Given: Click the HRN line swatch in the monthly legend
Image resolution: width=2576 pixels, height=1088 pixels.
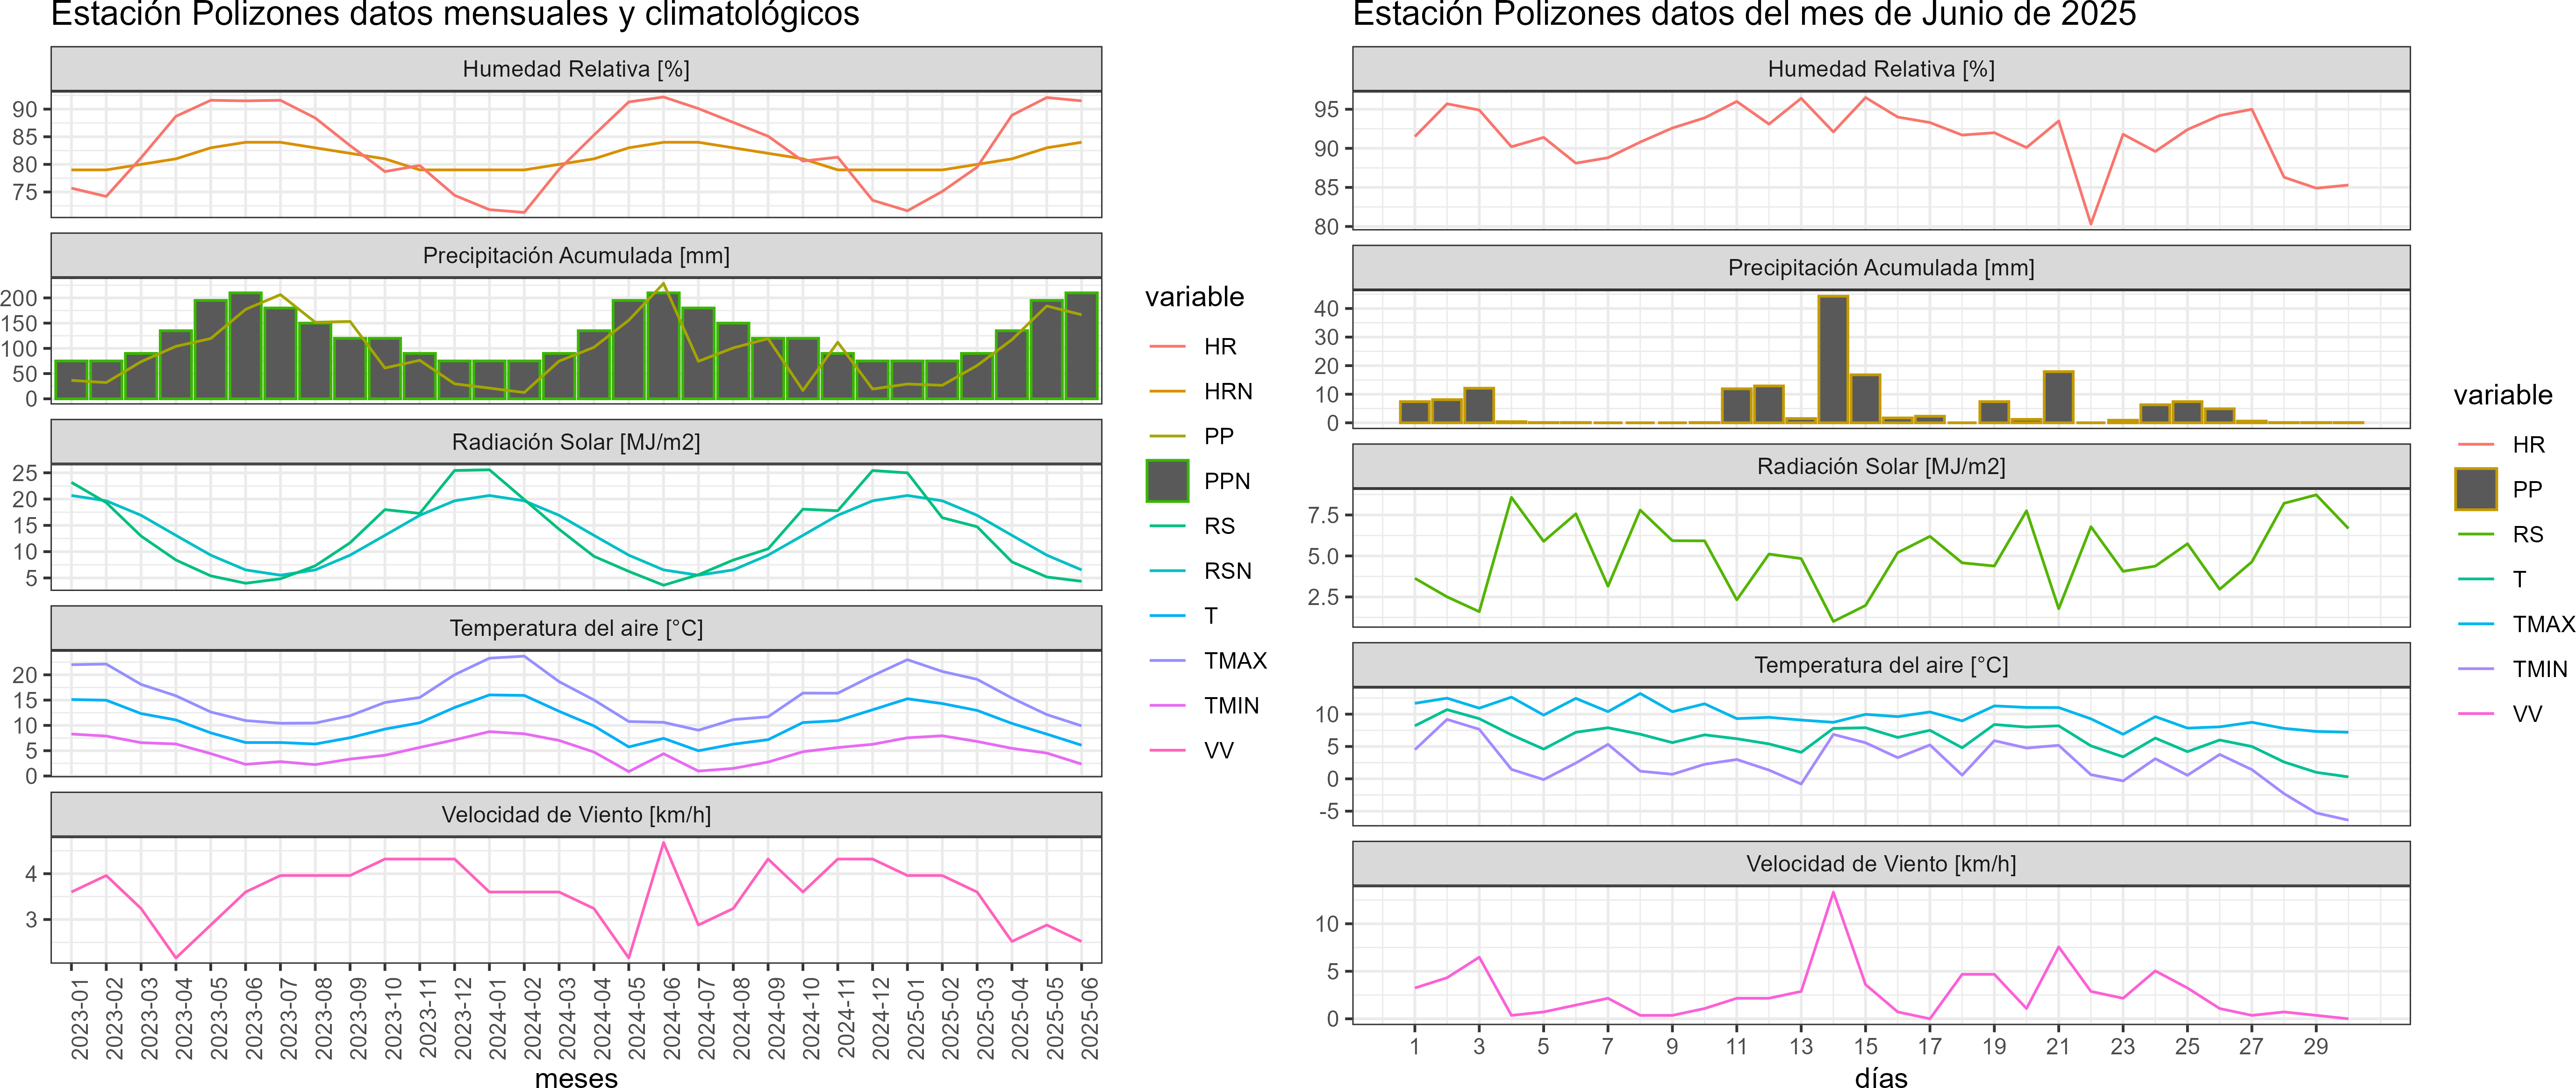Looking at the screenshot, I should (x=1167, y=391).
